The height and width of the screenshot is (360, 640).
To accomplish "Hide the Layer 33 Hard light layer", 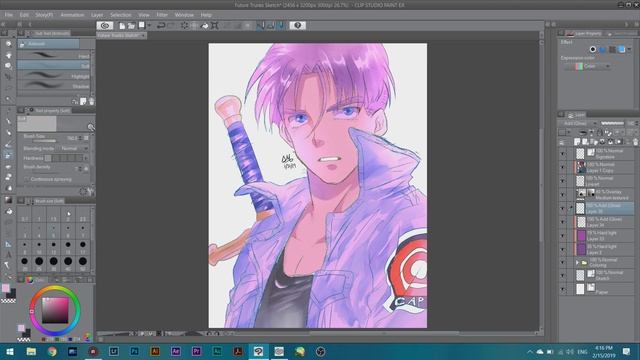I will coord(563,236).
